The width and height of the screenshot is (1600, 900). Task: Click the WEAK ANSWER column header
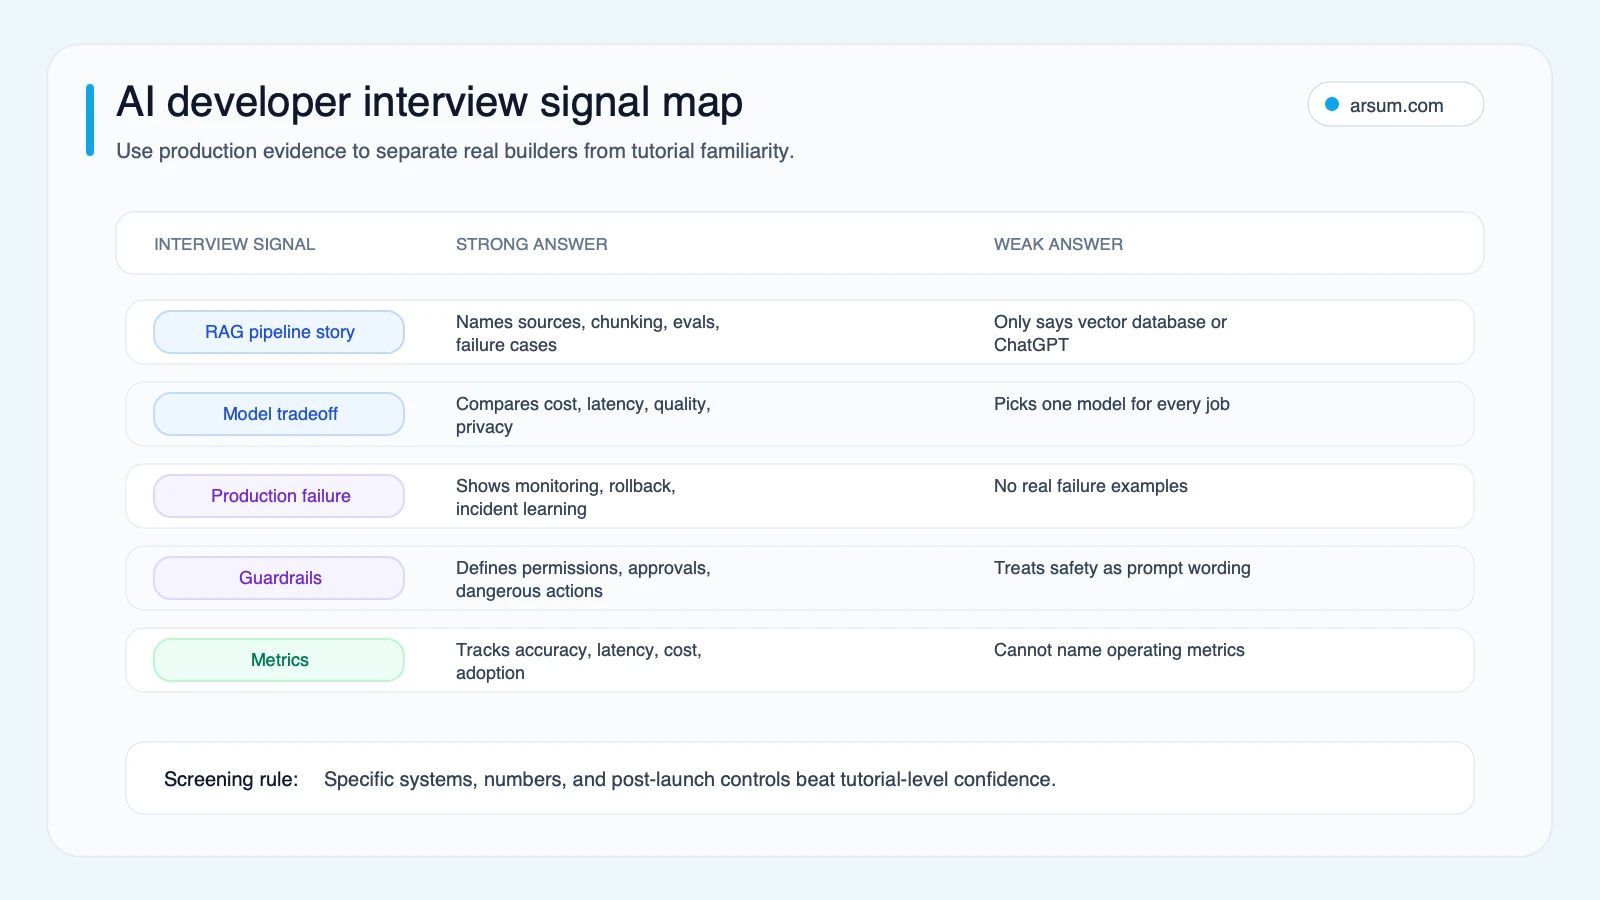click(x=1058, y=244)
